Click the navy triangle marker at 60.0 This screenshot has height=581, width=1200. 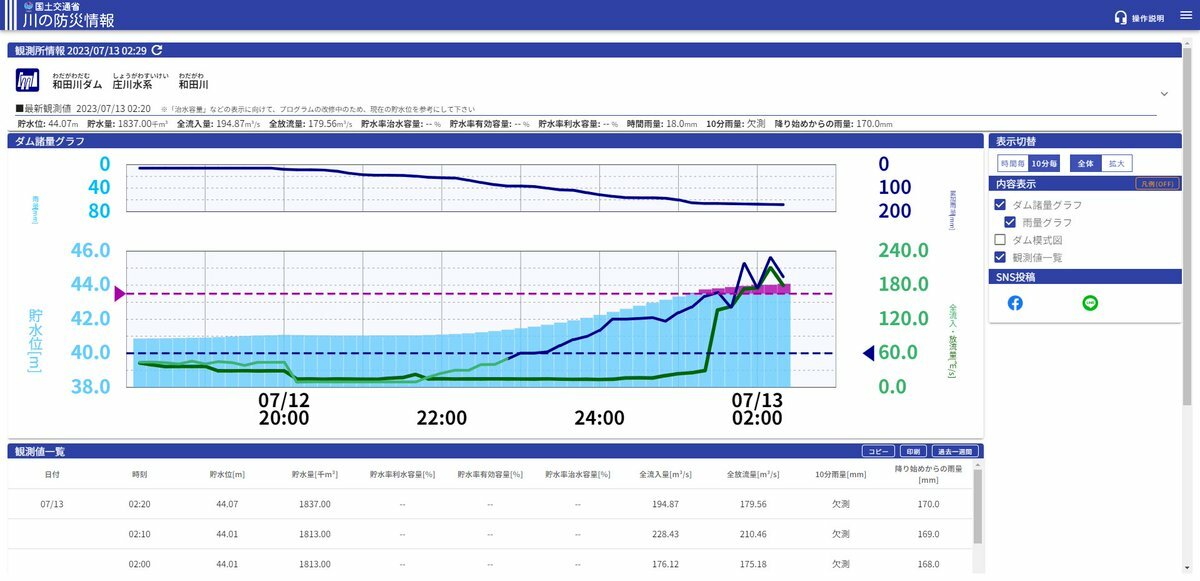pos(868,352)
